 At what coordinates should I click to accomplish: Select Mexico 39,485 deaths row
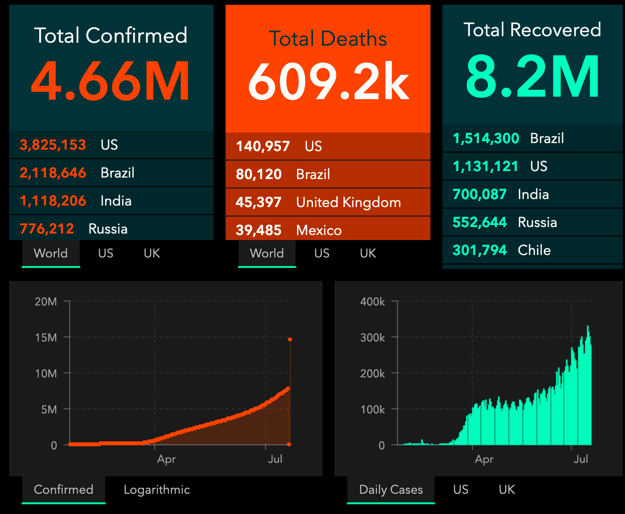click(x=328, y=229)
